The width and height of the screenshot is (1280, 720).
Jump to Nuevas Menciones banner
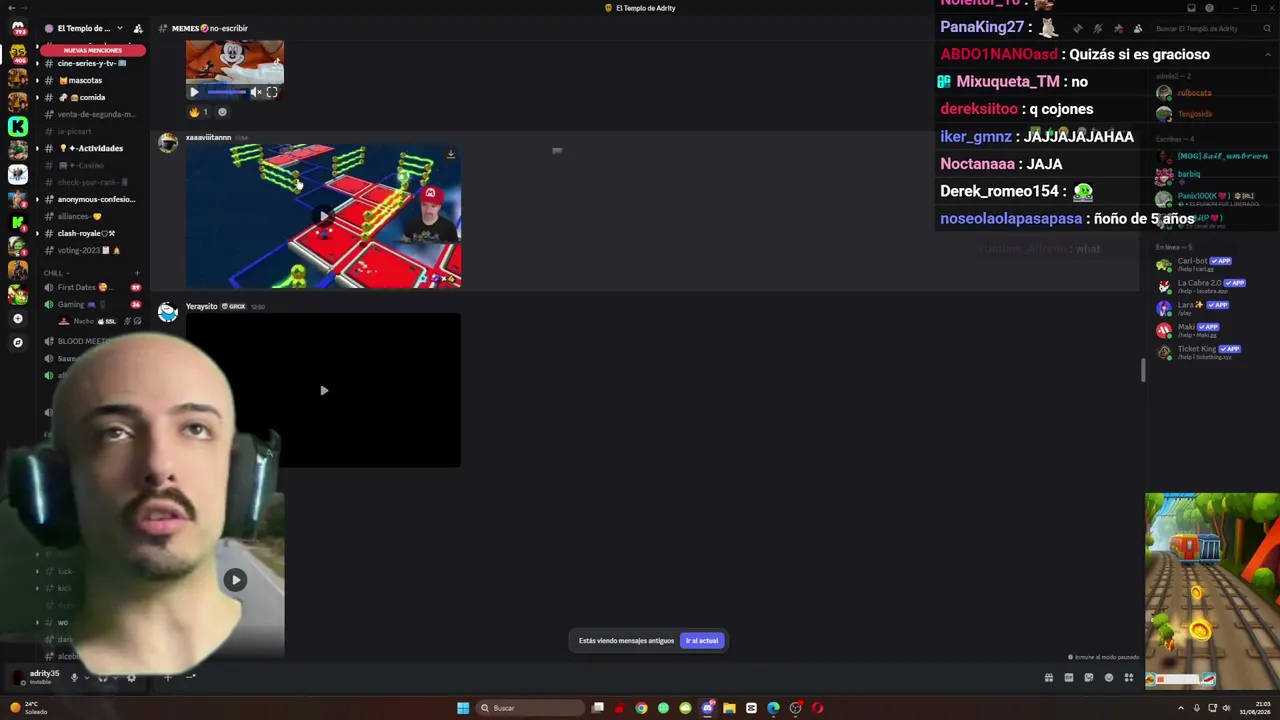pos(92,50)
